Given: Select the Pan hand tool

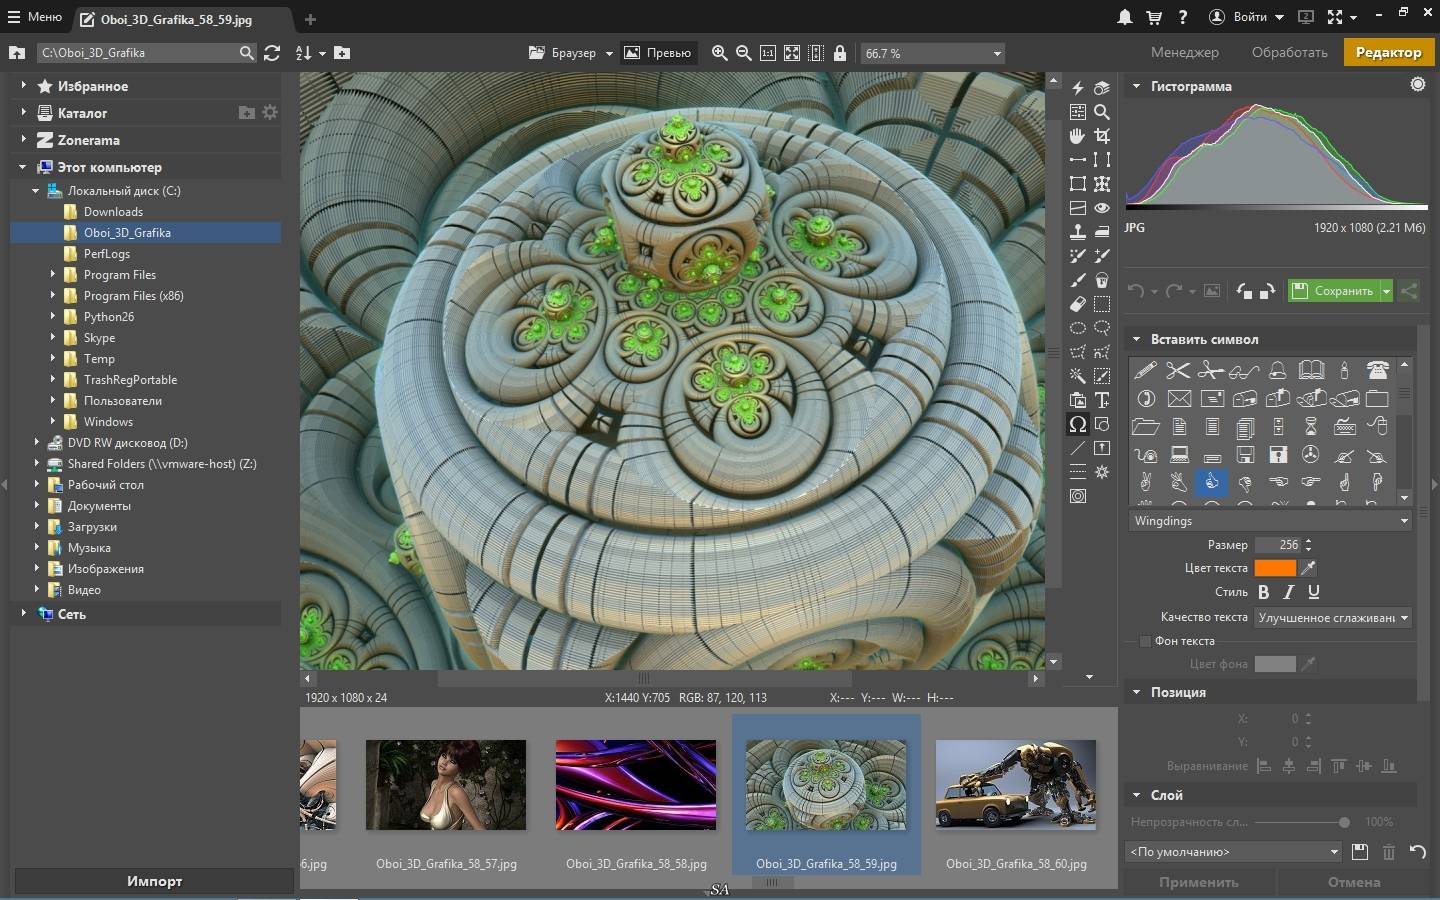Looking at the screenshot, I should (x=1077, y=136).
